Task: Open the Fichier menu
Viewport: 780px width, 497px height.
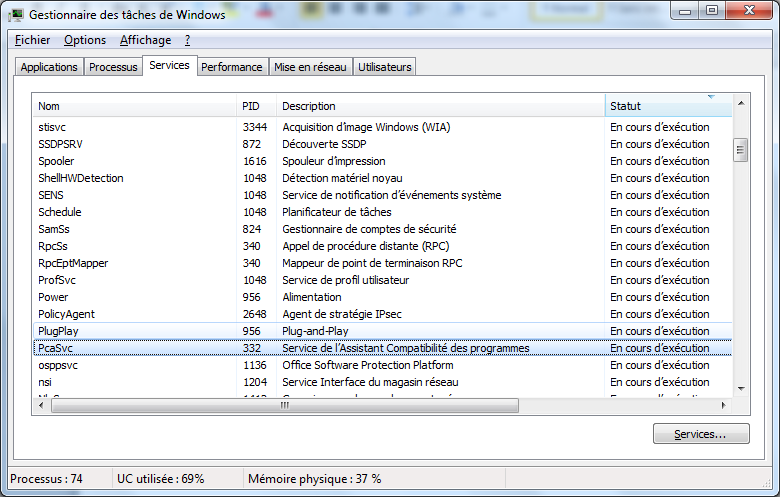Action: point(32,40)
